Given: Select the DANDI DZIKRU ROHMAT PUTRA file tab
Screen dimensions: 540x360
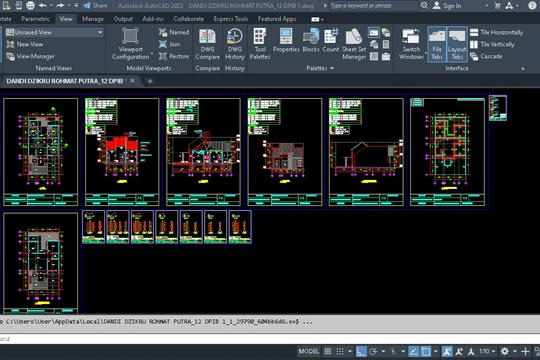Looking at the screenshot, I should click(65, 81).
